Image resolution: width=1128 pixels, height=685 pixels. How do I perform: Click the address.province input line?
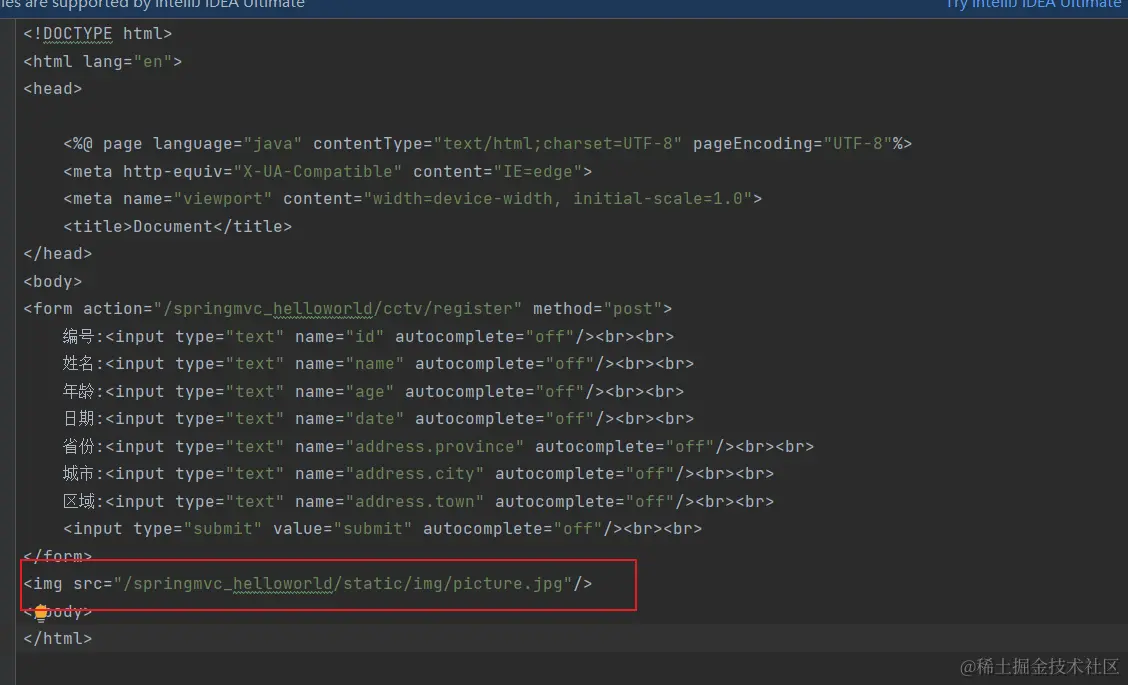(438, 447)
